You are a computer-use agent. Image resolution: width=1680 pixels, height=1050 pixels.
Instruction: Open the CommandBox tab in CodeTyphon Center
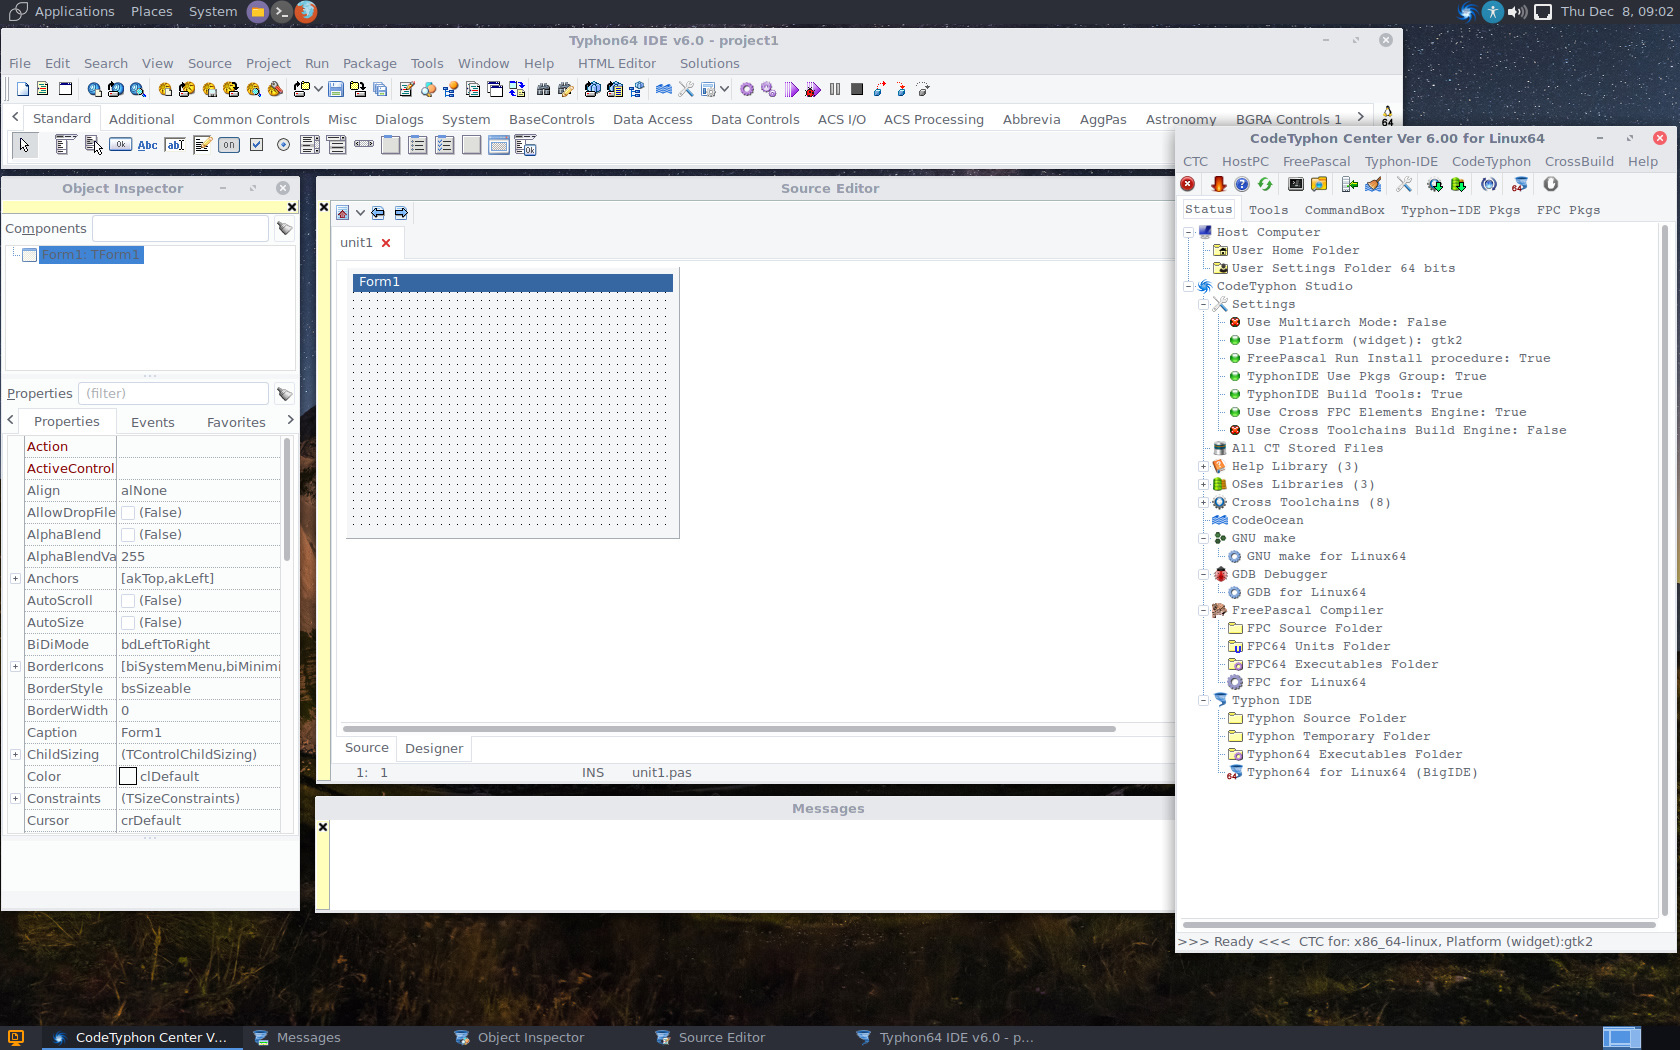point(1344,210)
